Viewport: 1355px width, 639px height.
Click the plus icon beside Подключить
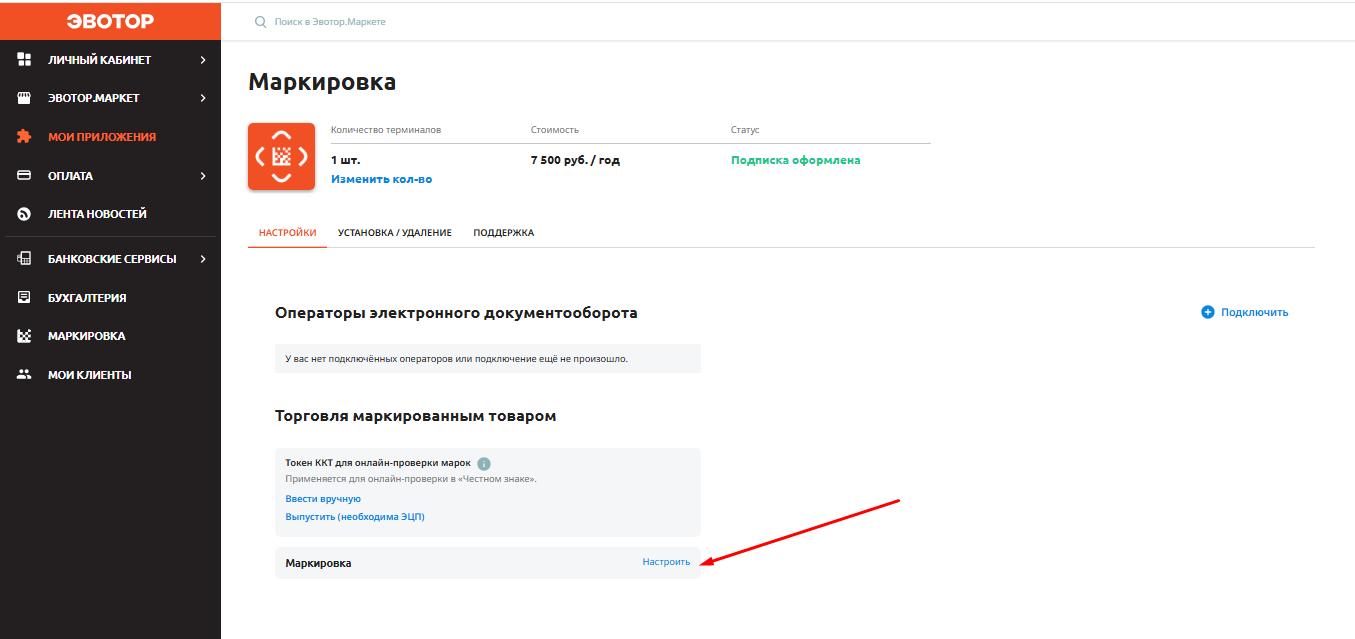click(1207, 312)
